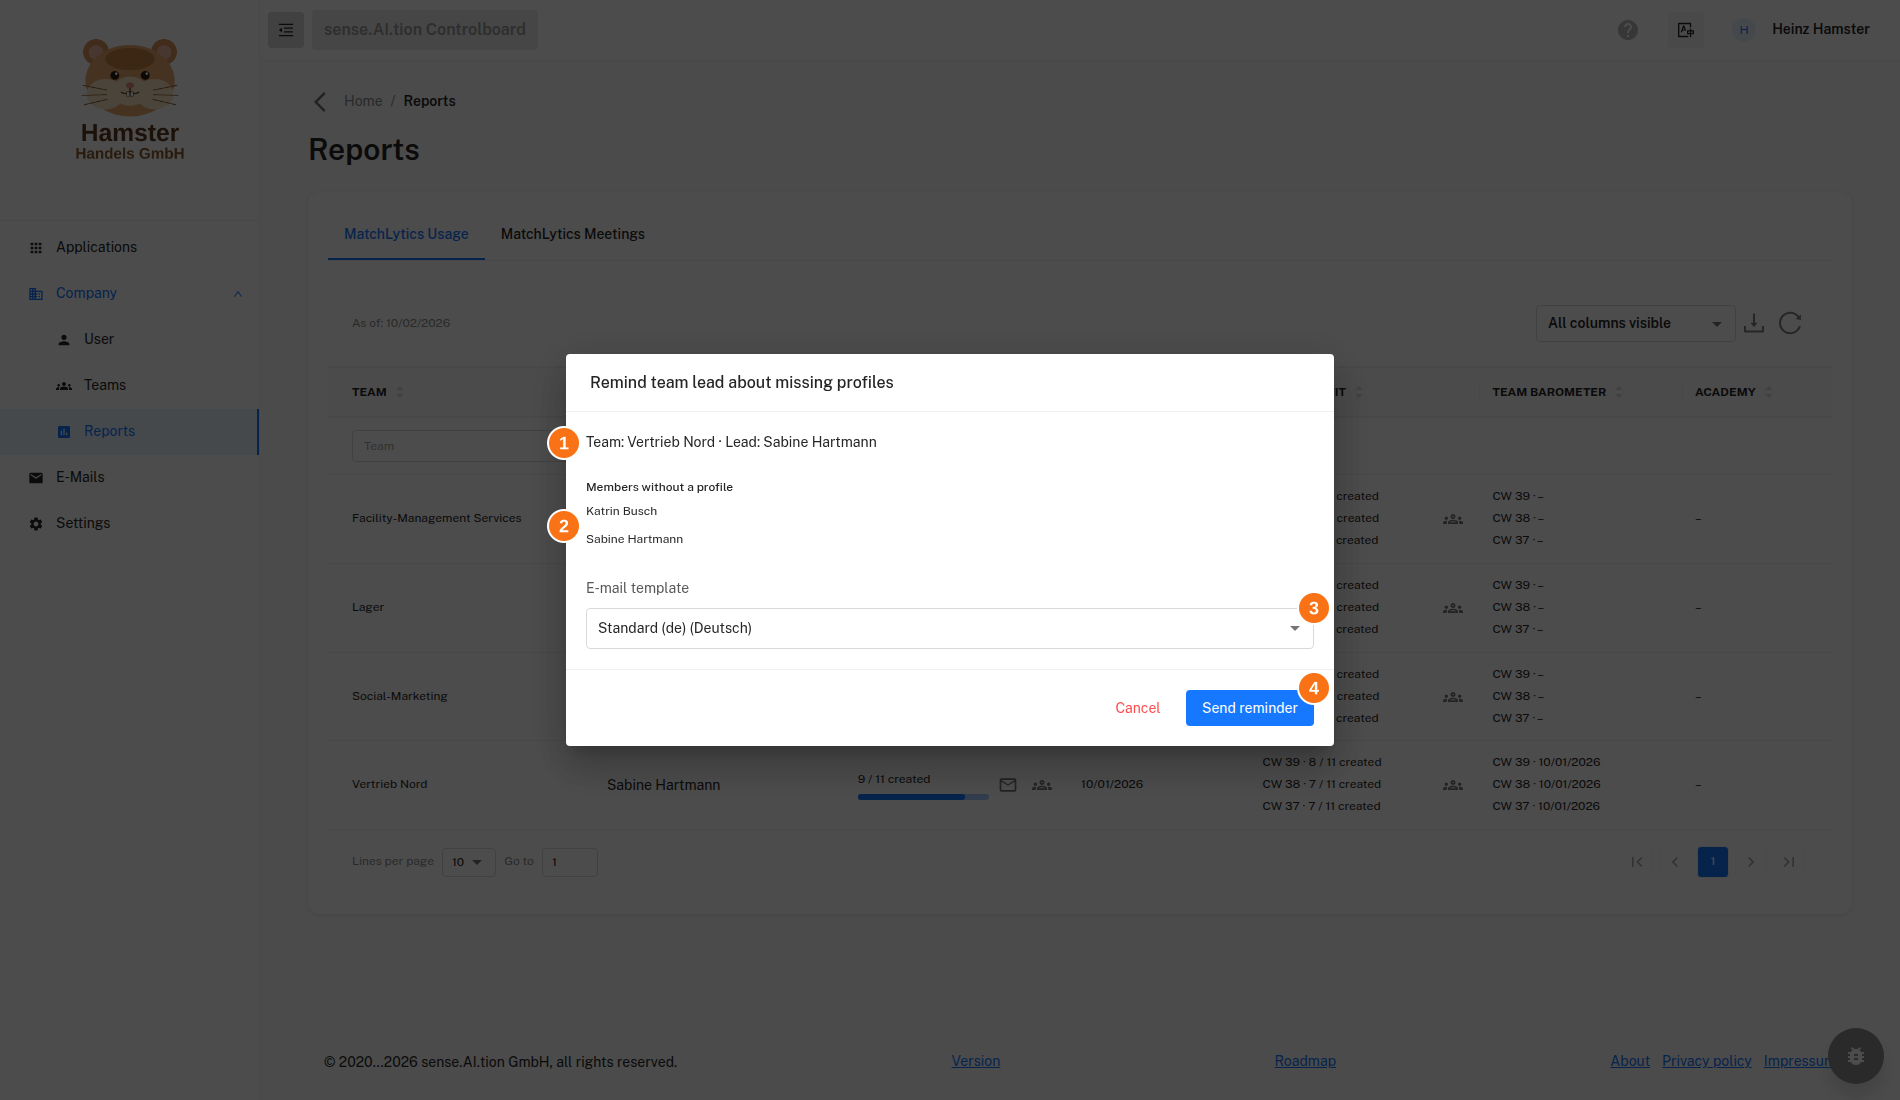Switch to MatchLytics Meetings tab

(x=573, y=234)
